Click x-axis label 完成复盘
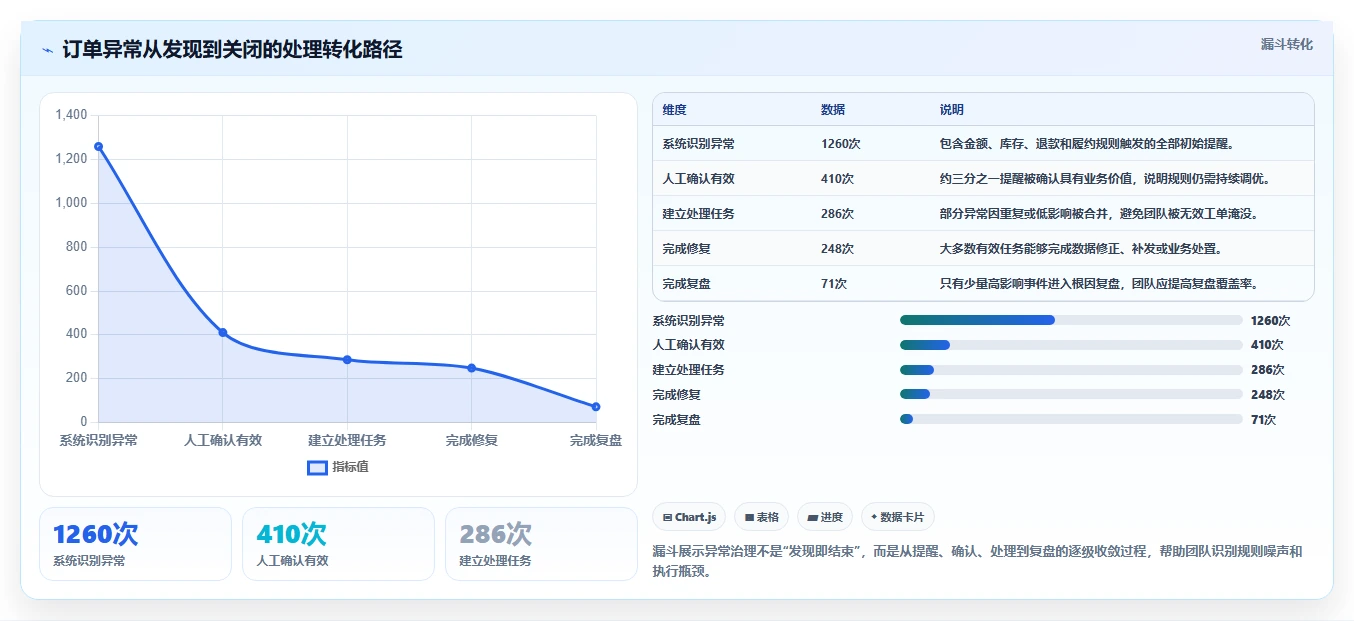1354x621 pixels. [x=596, y=440]
